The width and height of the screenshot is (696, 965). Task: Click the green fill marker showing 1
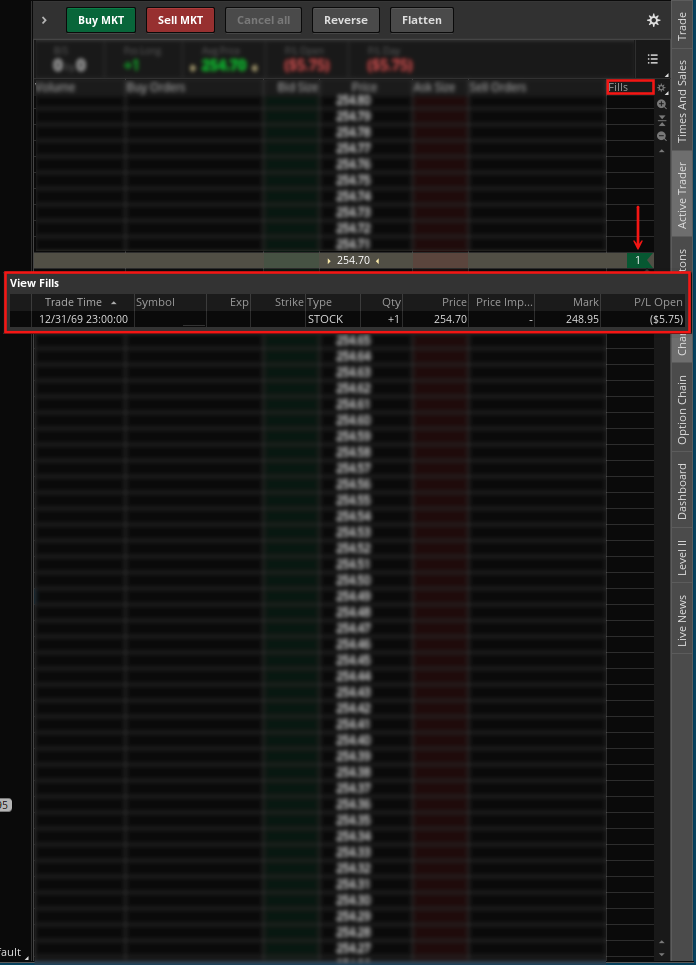(637, 260)
